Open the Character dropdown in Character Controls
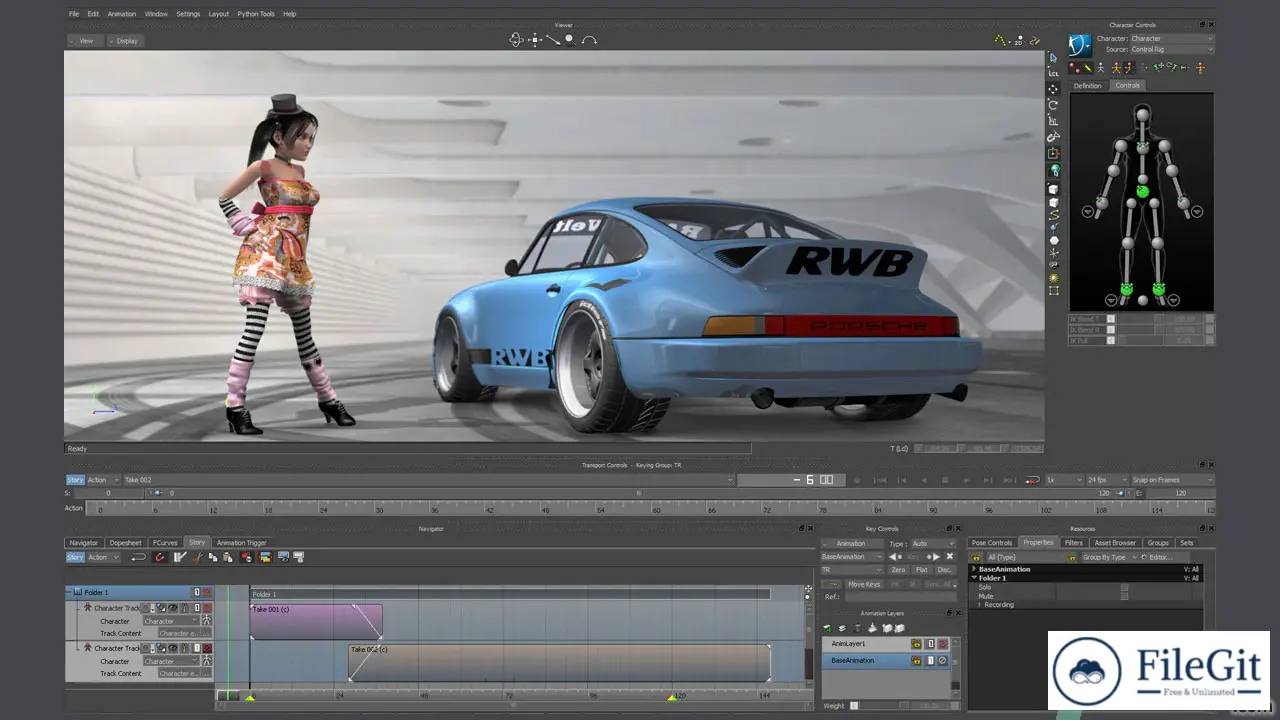The width and height of the screenshot is (1280, 720). point(1173,38)
